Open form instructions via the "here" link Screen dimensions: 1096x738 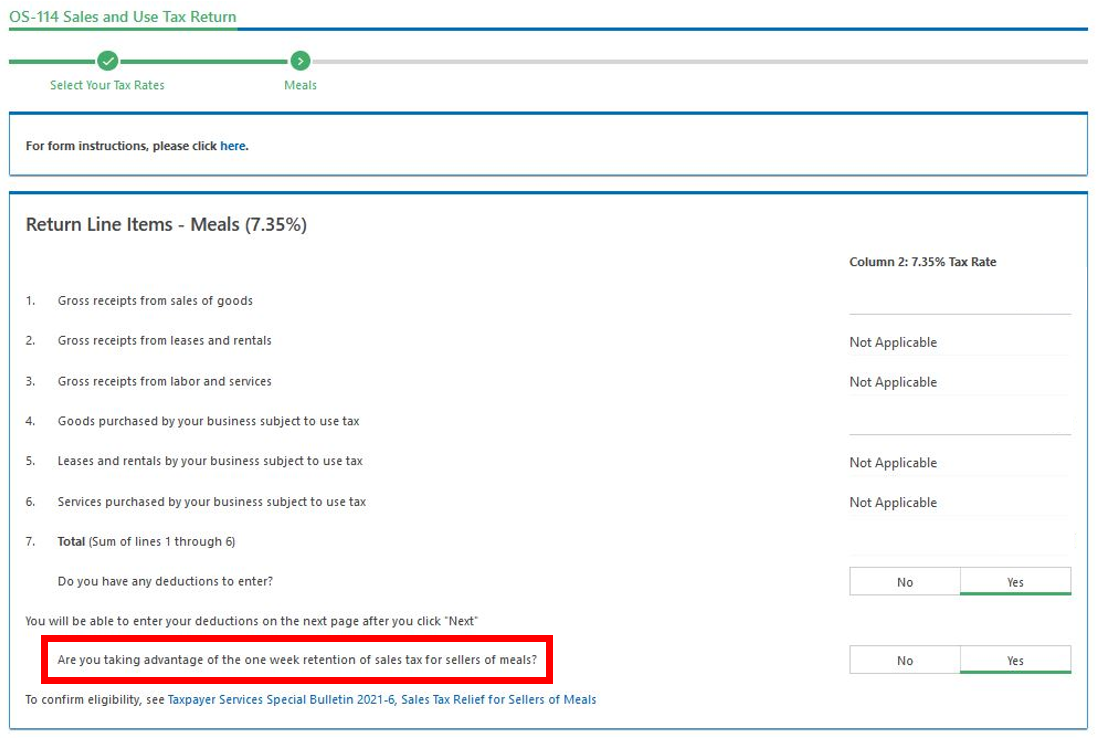pyautogui.click(x=233, y=146)
